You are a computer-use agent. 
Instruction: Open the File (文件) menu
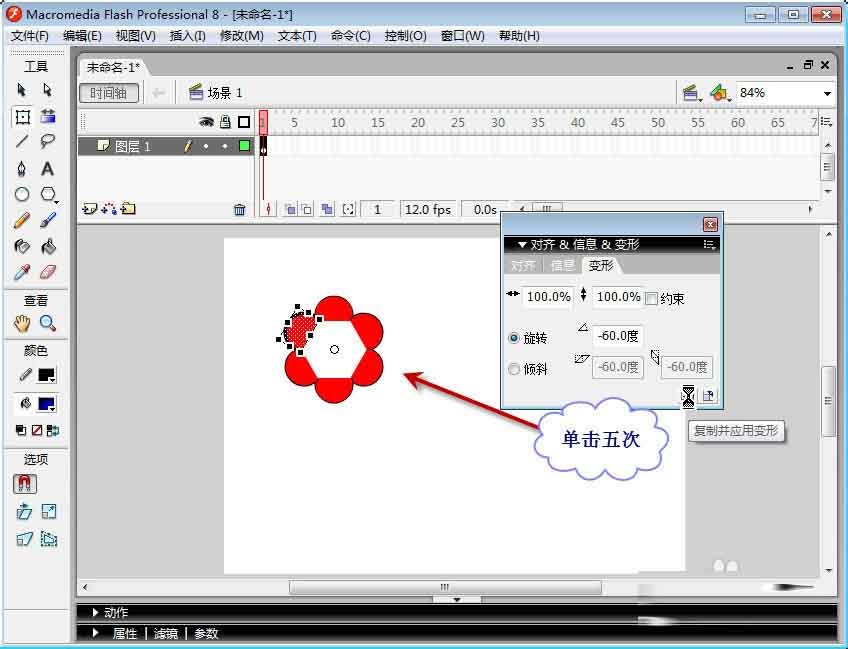30,36
